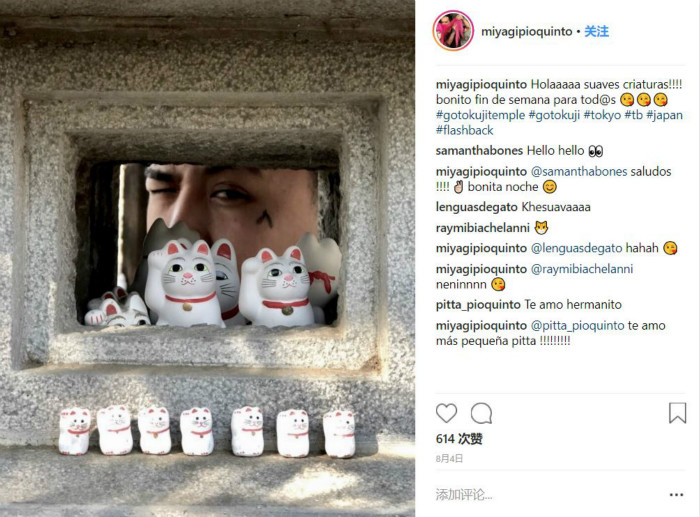Visit pitta_pioquinto commenter profile
This screenshot has width=700, height=517.
tap(478, 304)
